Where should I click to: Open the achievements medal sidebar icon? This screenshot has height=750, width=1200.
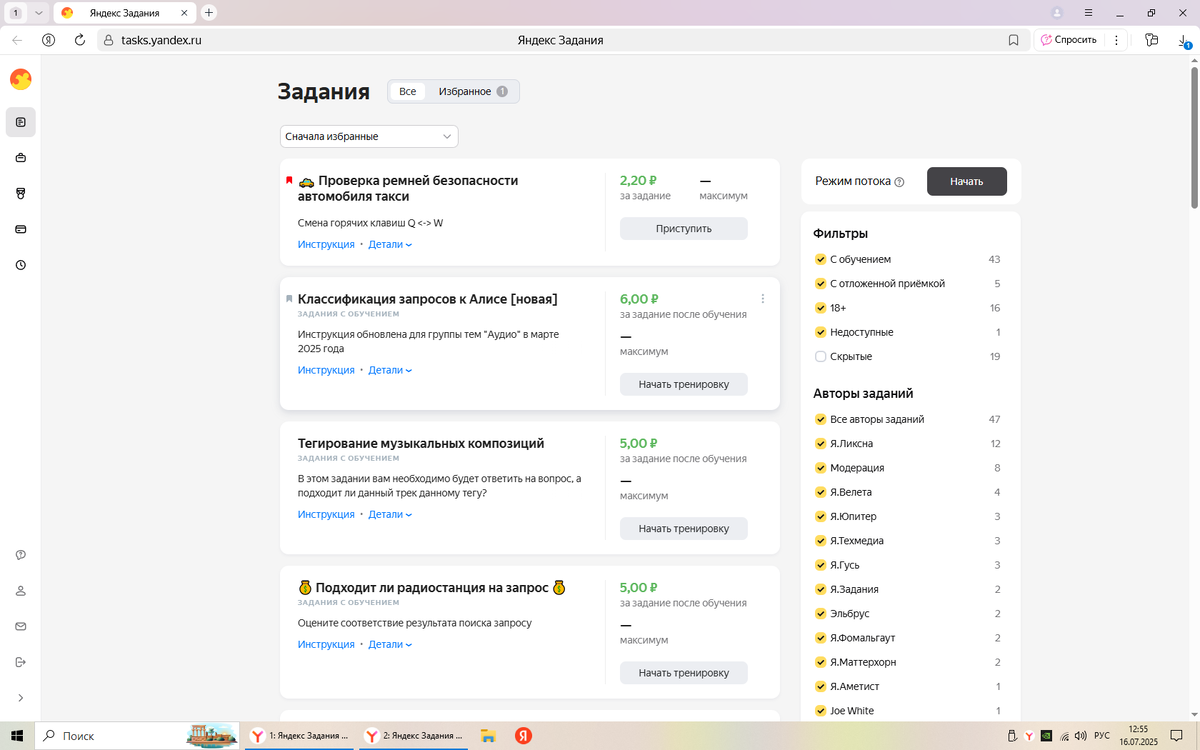20,193
